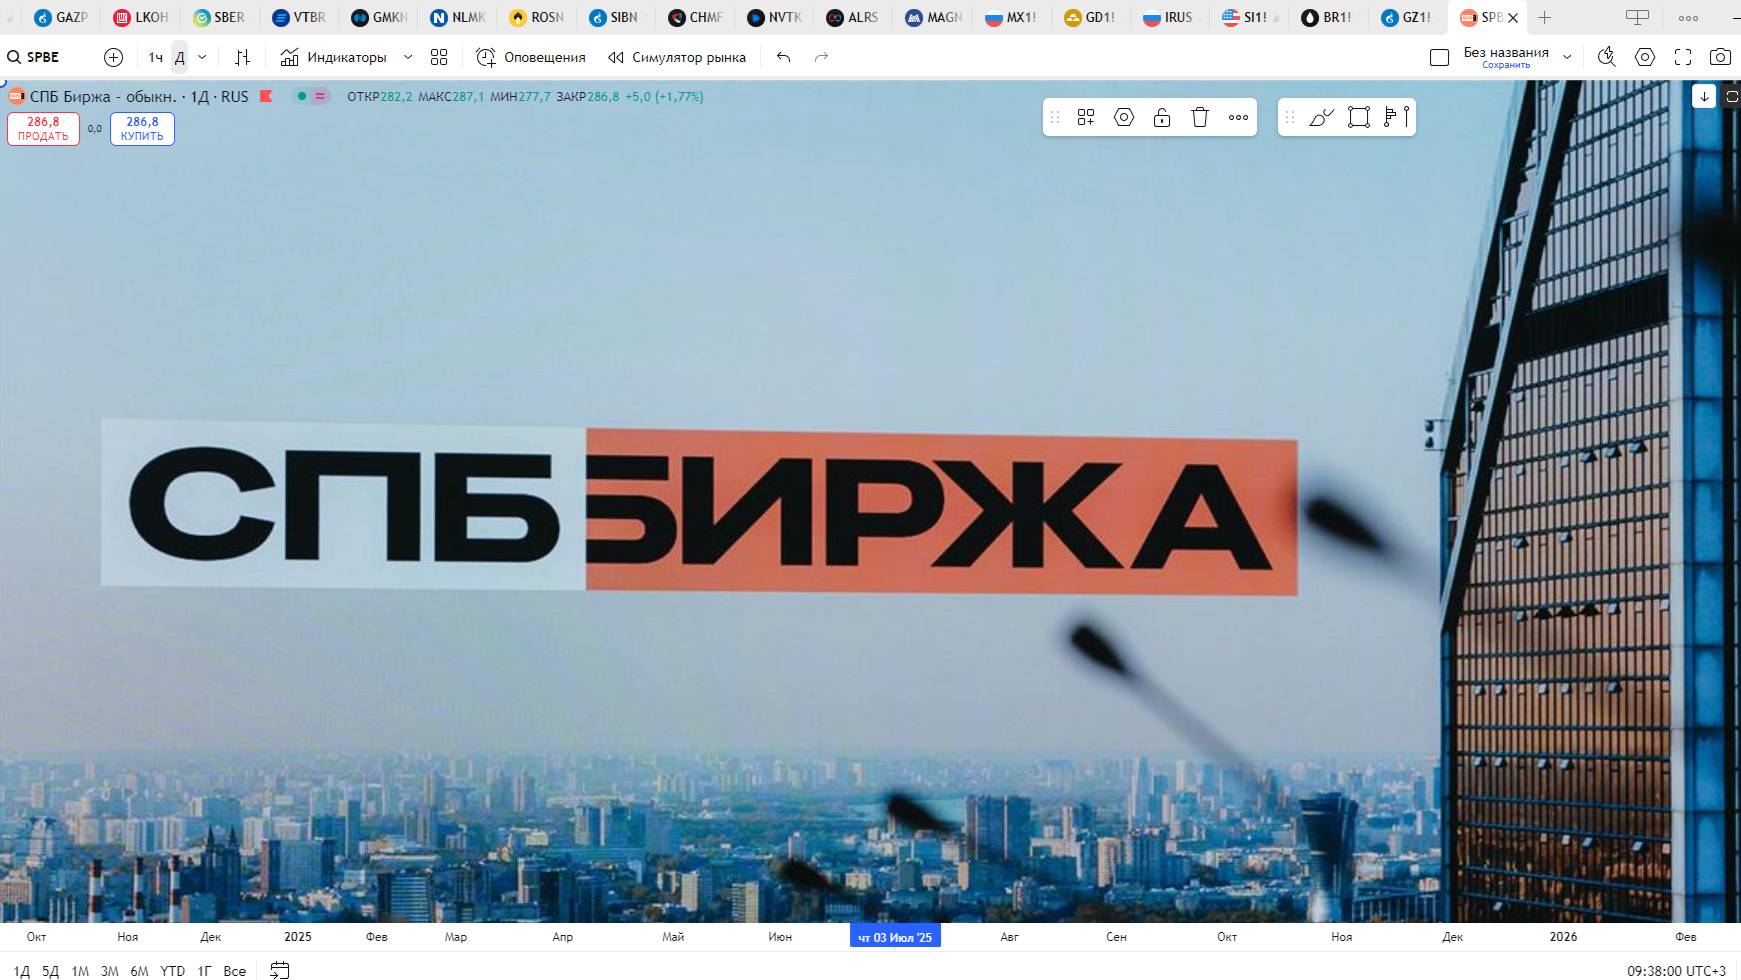Close the active SPBE tab
Image resolution: width=1741 pixels, height=980 pixels.
point(1513,17)
